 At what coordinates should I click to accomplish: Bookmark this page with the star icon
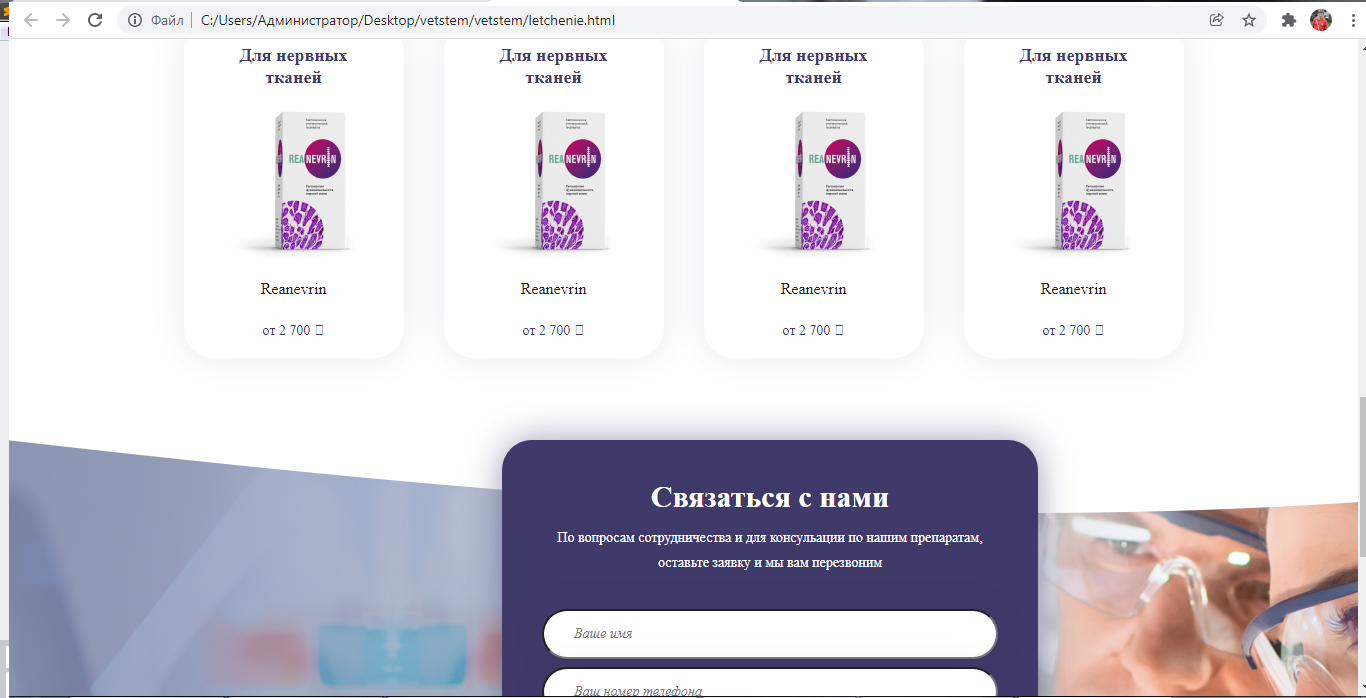1249,20
